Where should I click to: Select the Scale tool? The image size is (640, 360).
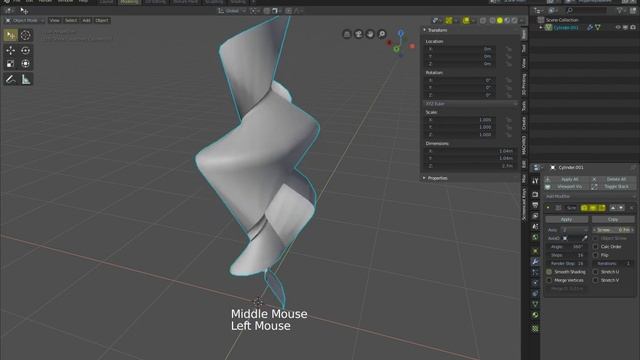point(11,64)
